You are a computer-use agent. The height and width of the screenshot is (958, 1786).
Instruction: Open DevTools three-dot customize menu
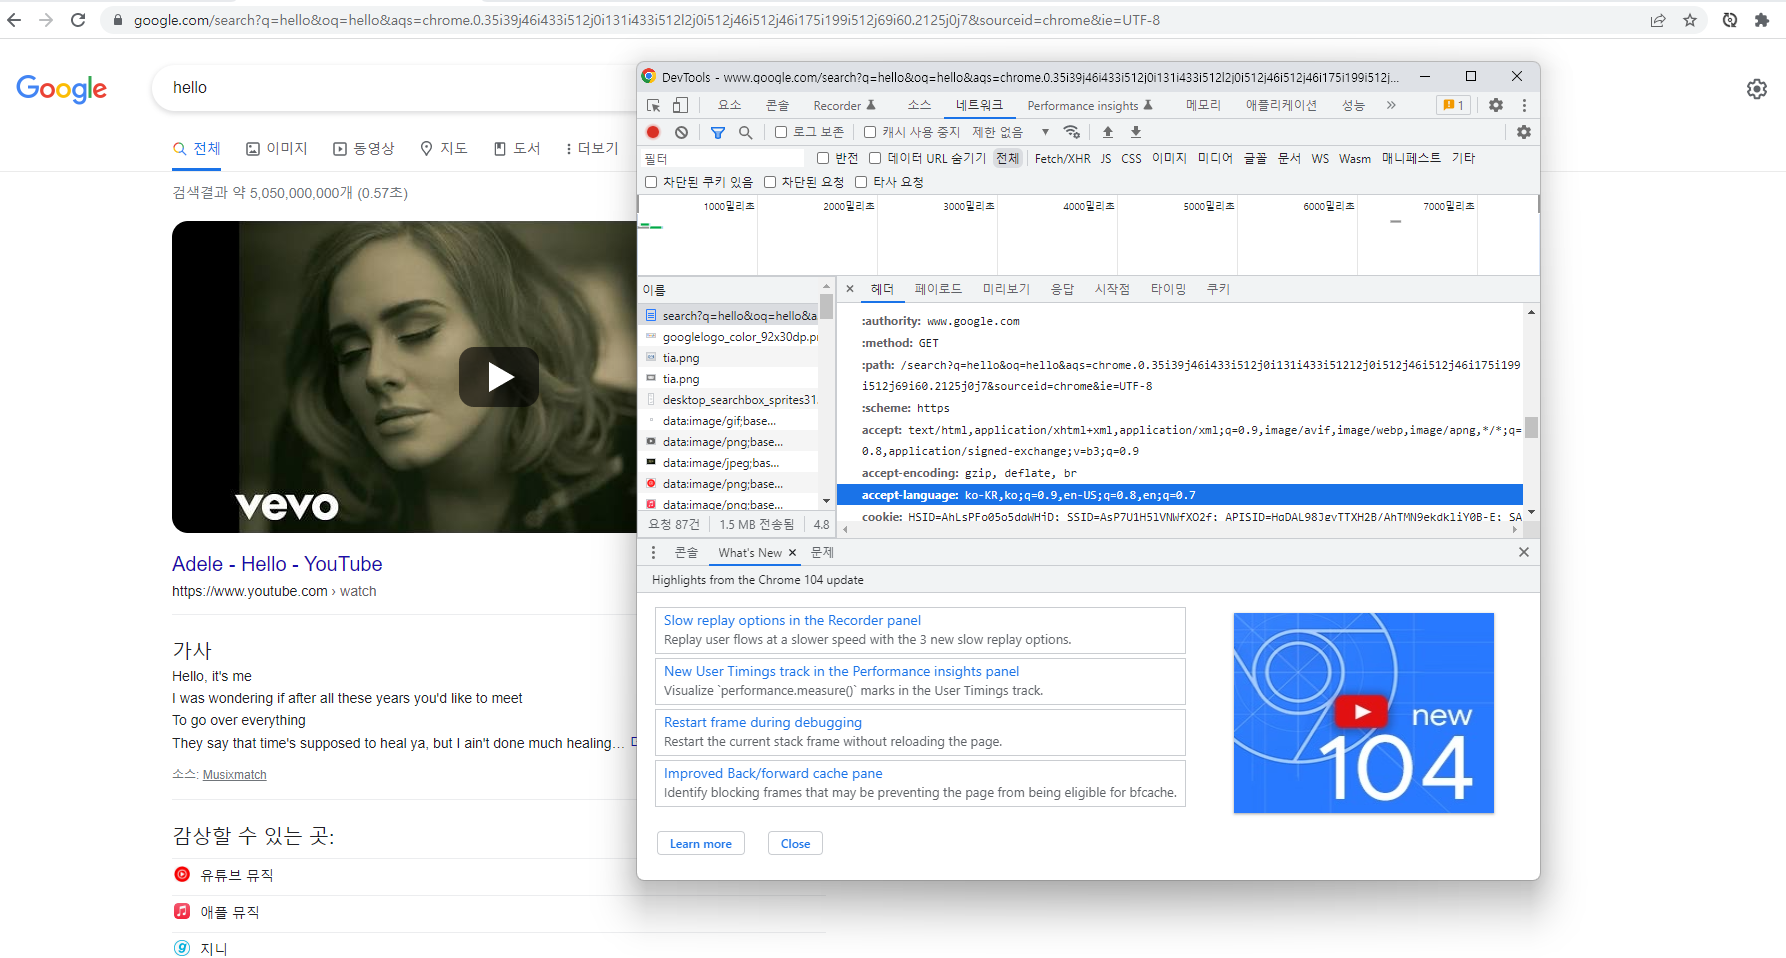tap(1524, 105)
